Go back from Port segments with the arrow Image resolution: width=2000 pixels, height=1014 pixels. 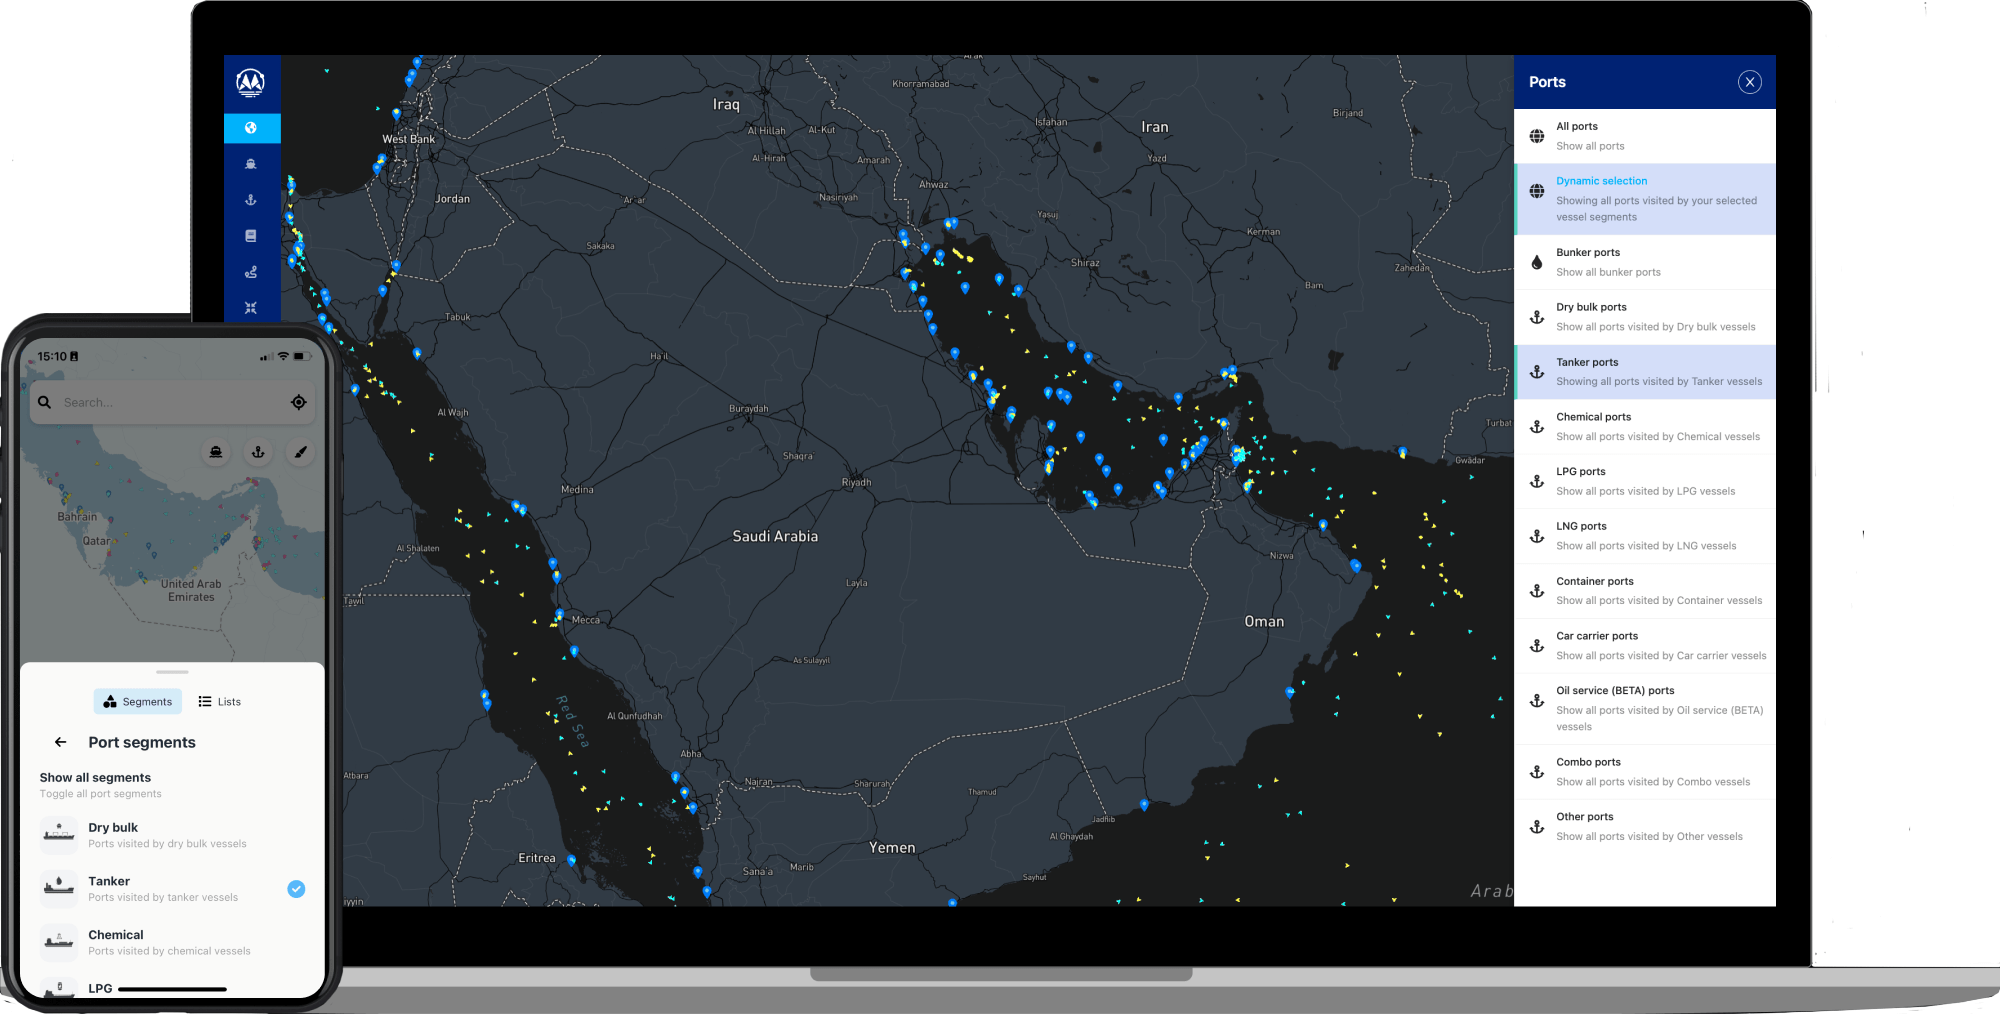click(x=60, y=742)
